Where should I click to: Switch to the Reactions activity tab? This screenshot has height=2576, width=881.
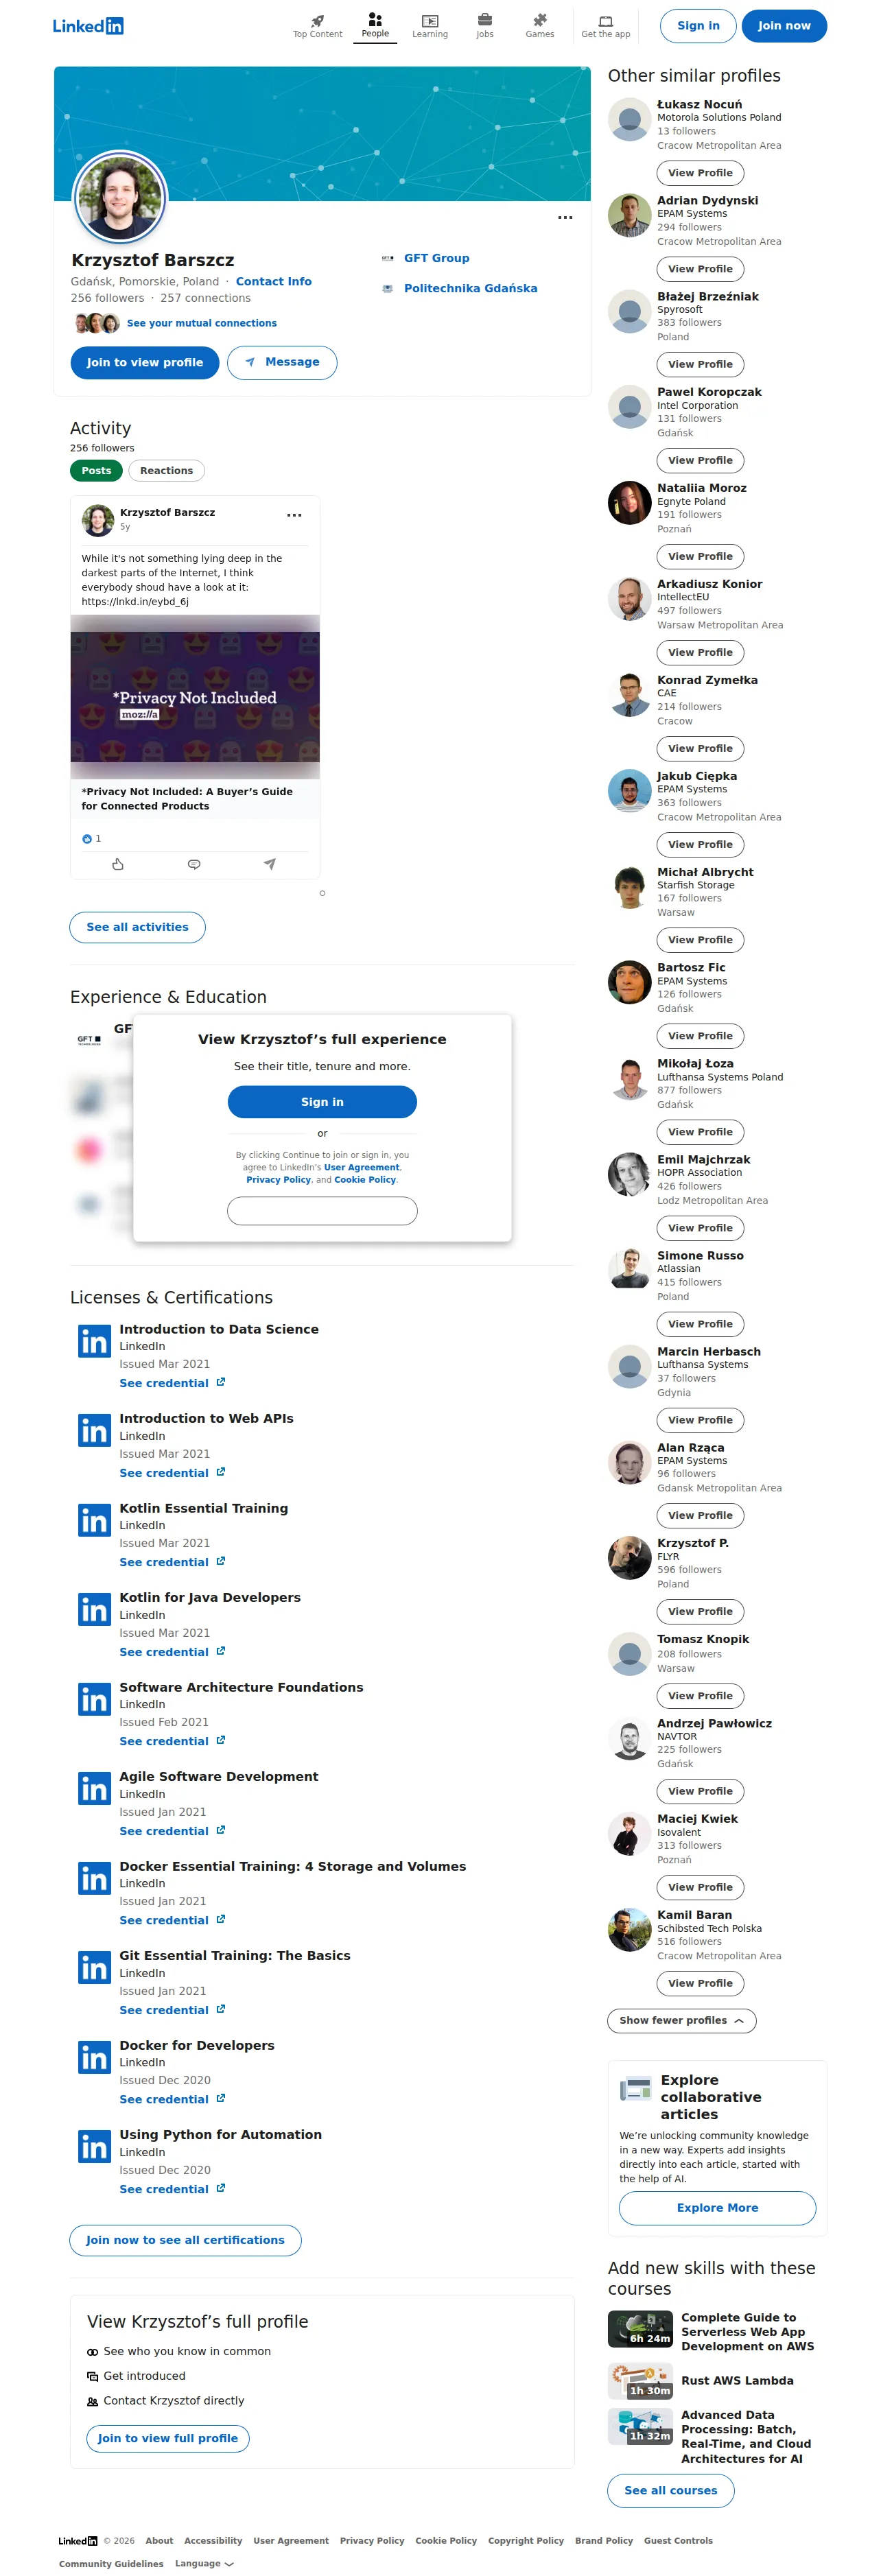[166, 471]
